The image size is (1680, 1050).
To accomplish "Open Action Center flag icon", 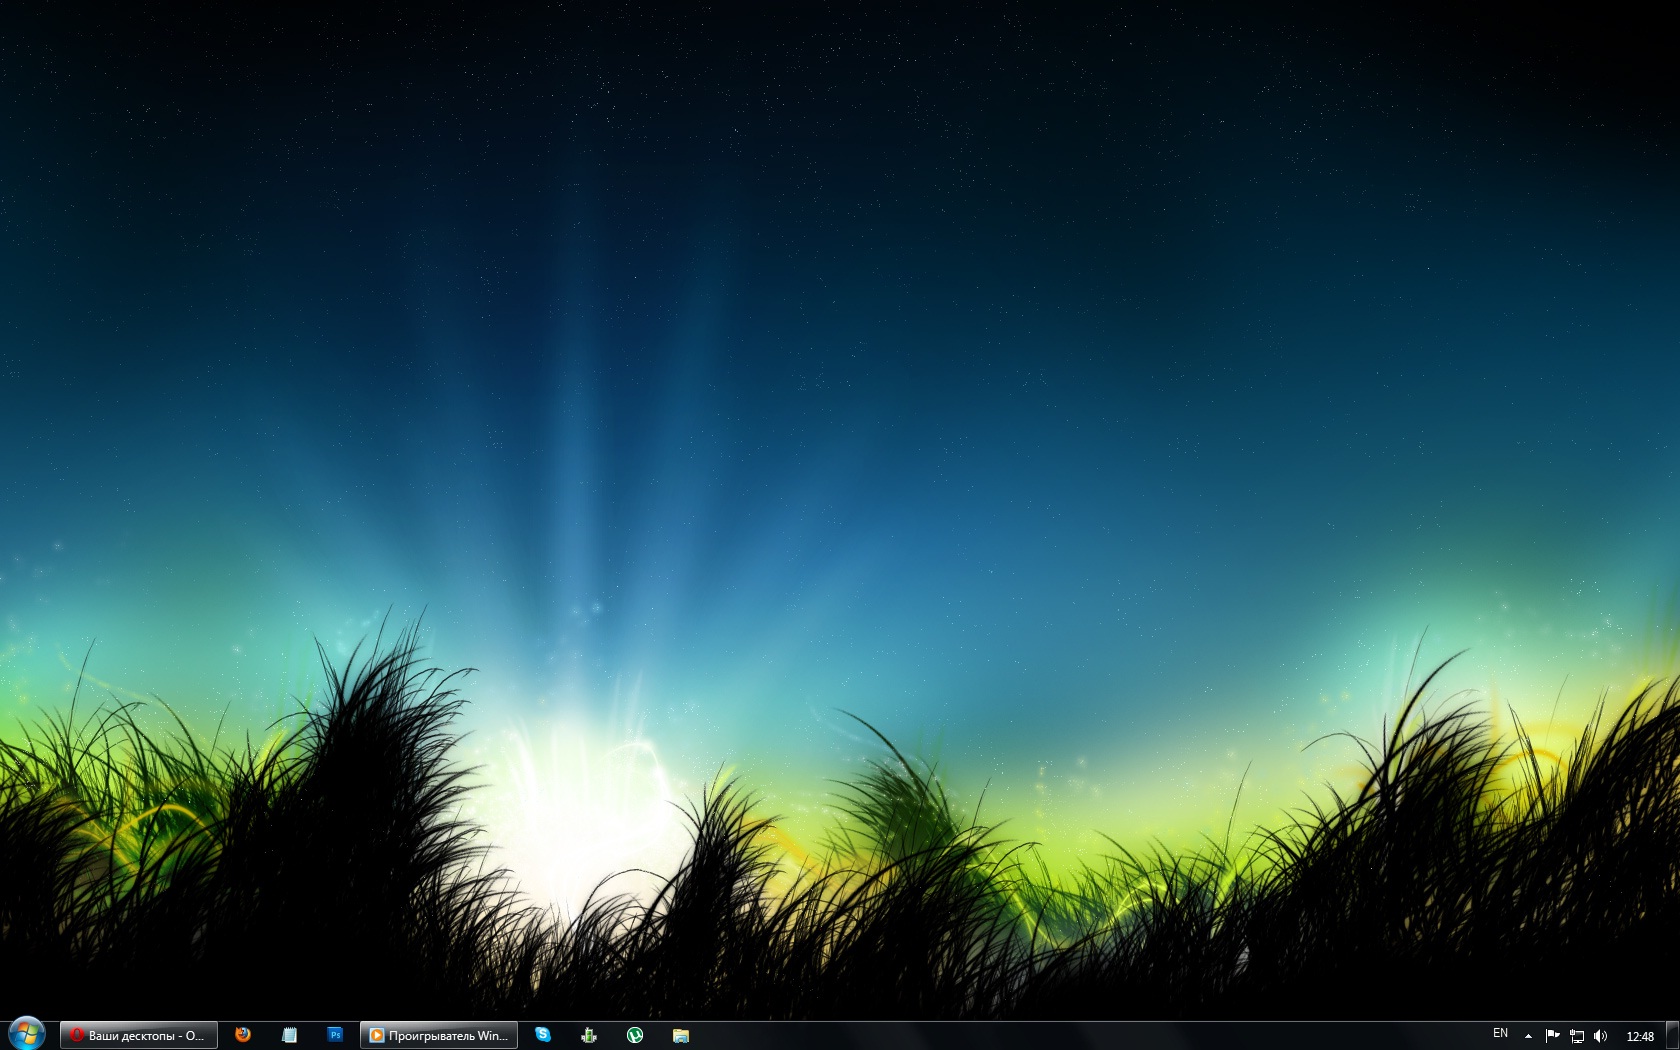I will point(1552,1036).
